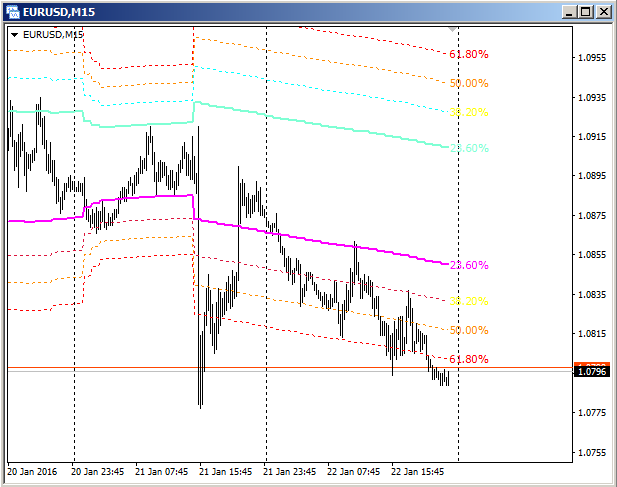
Task: Click the yellow 38.20% upper level label
Action: coord(469,113)
